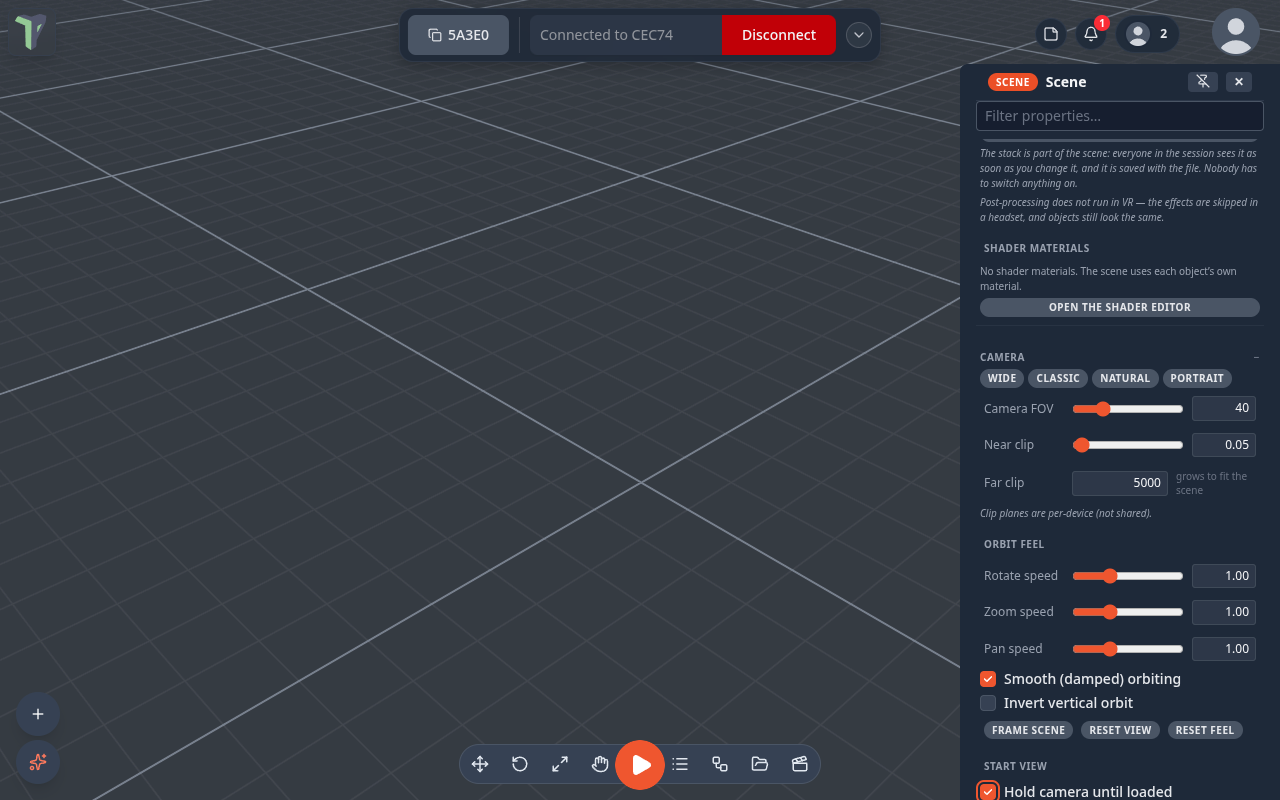
Task: Click the Filter properties search field
Action: tap(1120, 116)
